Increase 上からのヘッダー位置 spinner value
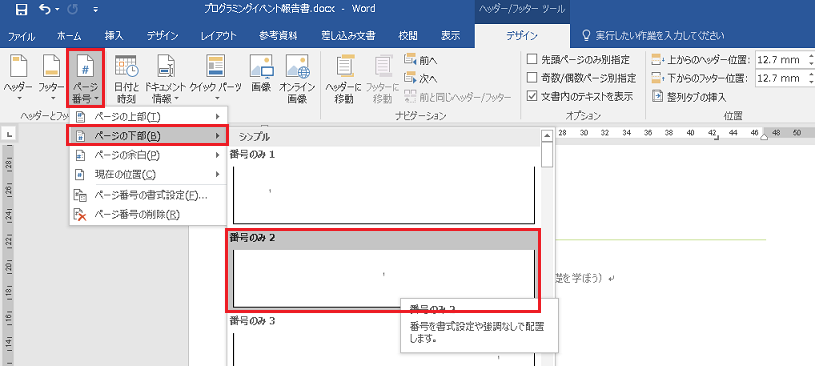The height and width of the screenshot is (366, 815). pos(811,56)
